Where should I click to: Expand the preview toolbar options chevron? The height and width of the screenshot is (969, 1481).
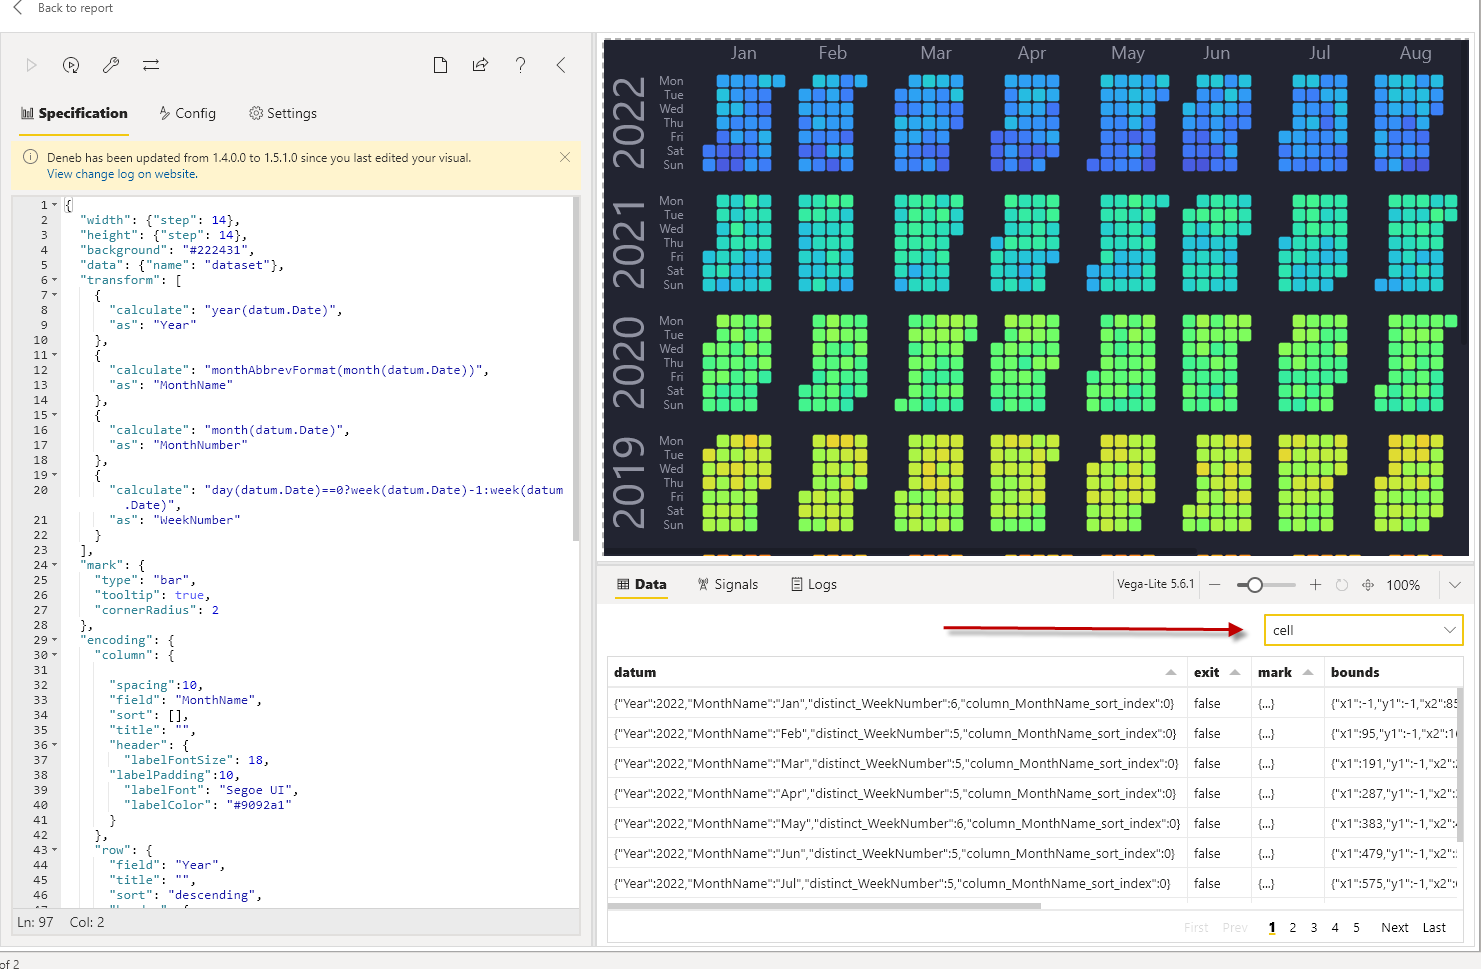click(1454, 584)
